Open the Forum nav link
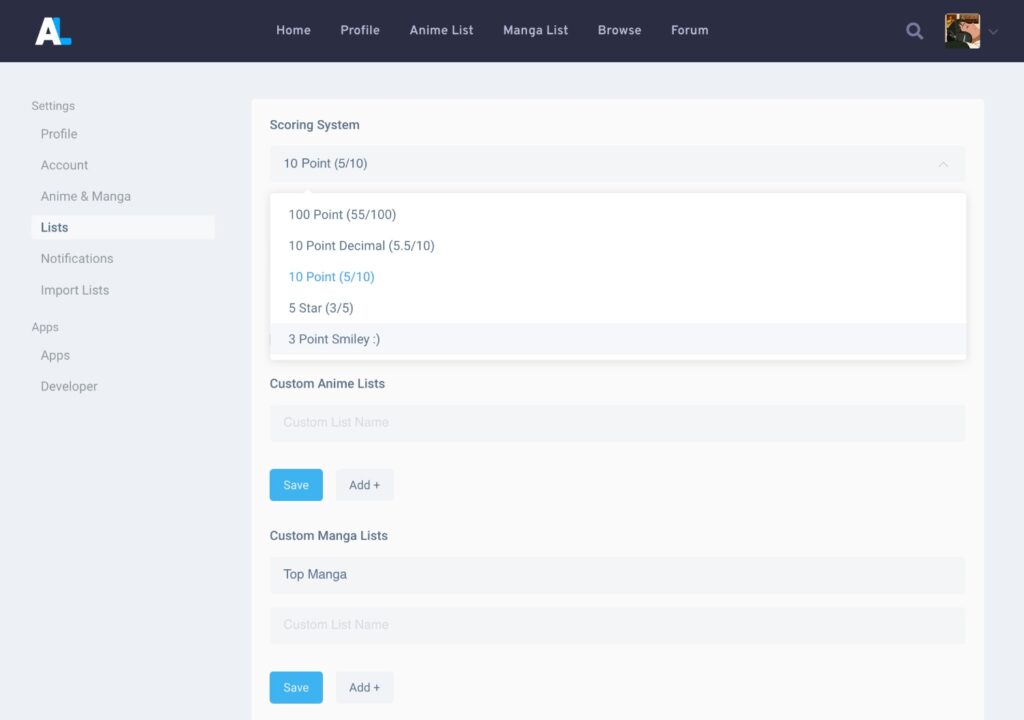 pos(689,30)
